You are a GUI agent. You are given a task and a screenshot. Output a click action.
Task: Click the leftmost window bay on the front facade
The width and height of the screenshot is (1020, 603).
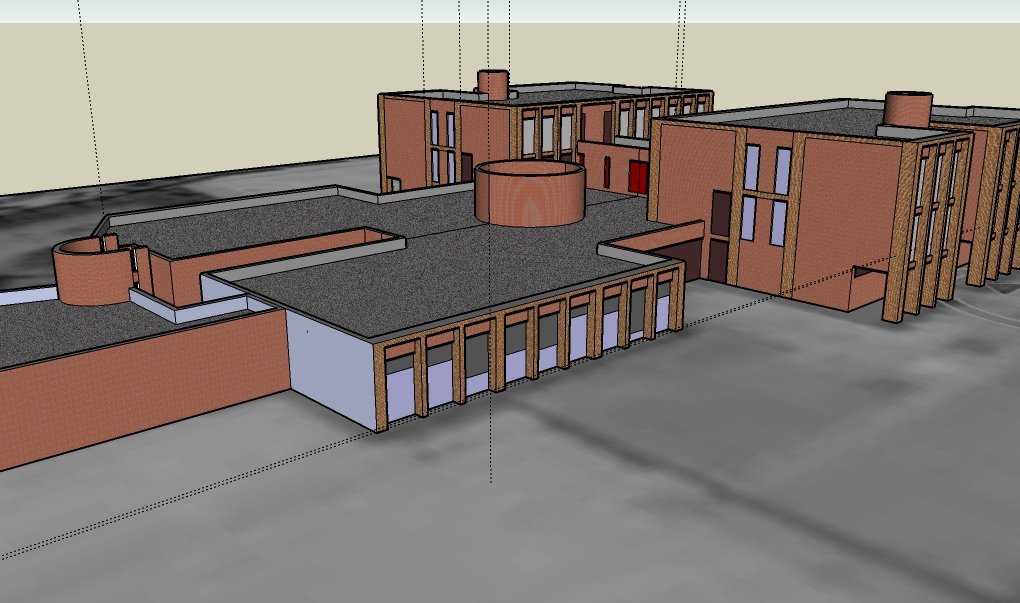[400, 382]
